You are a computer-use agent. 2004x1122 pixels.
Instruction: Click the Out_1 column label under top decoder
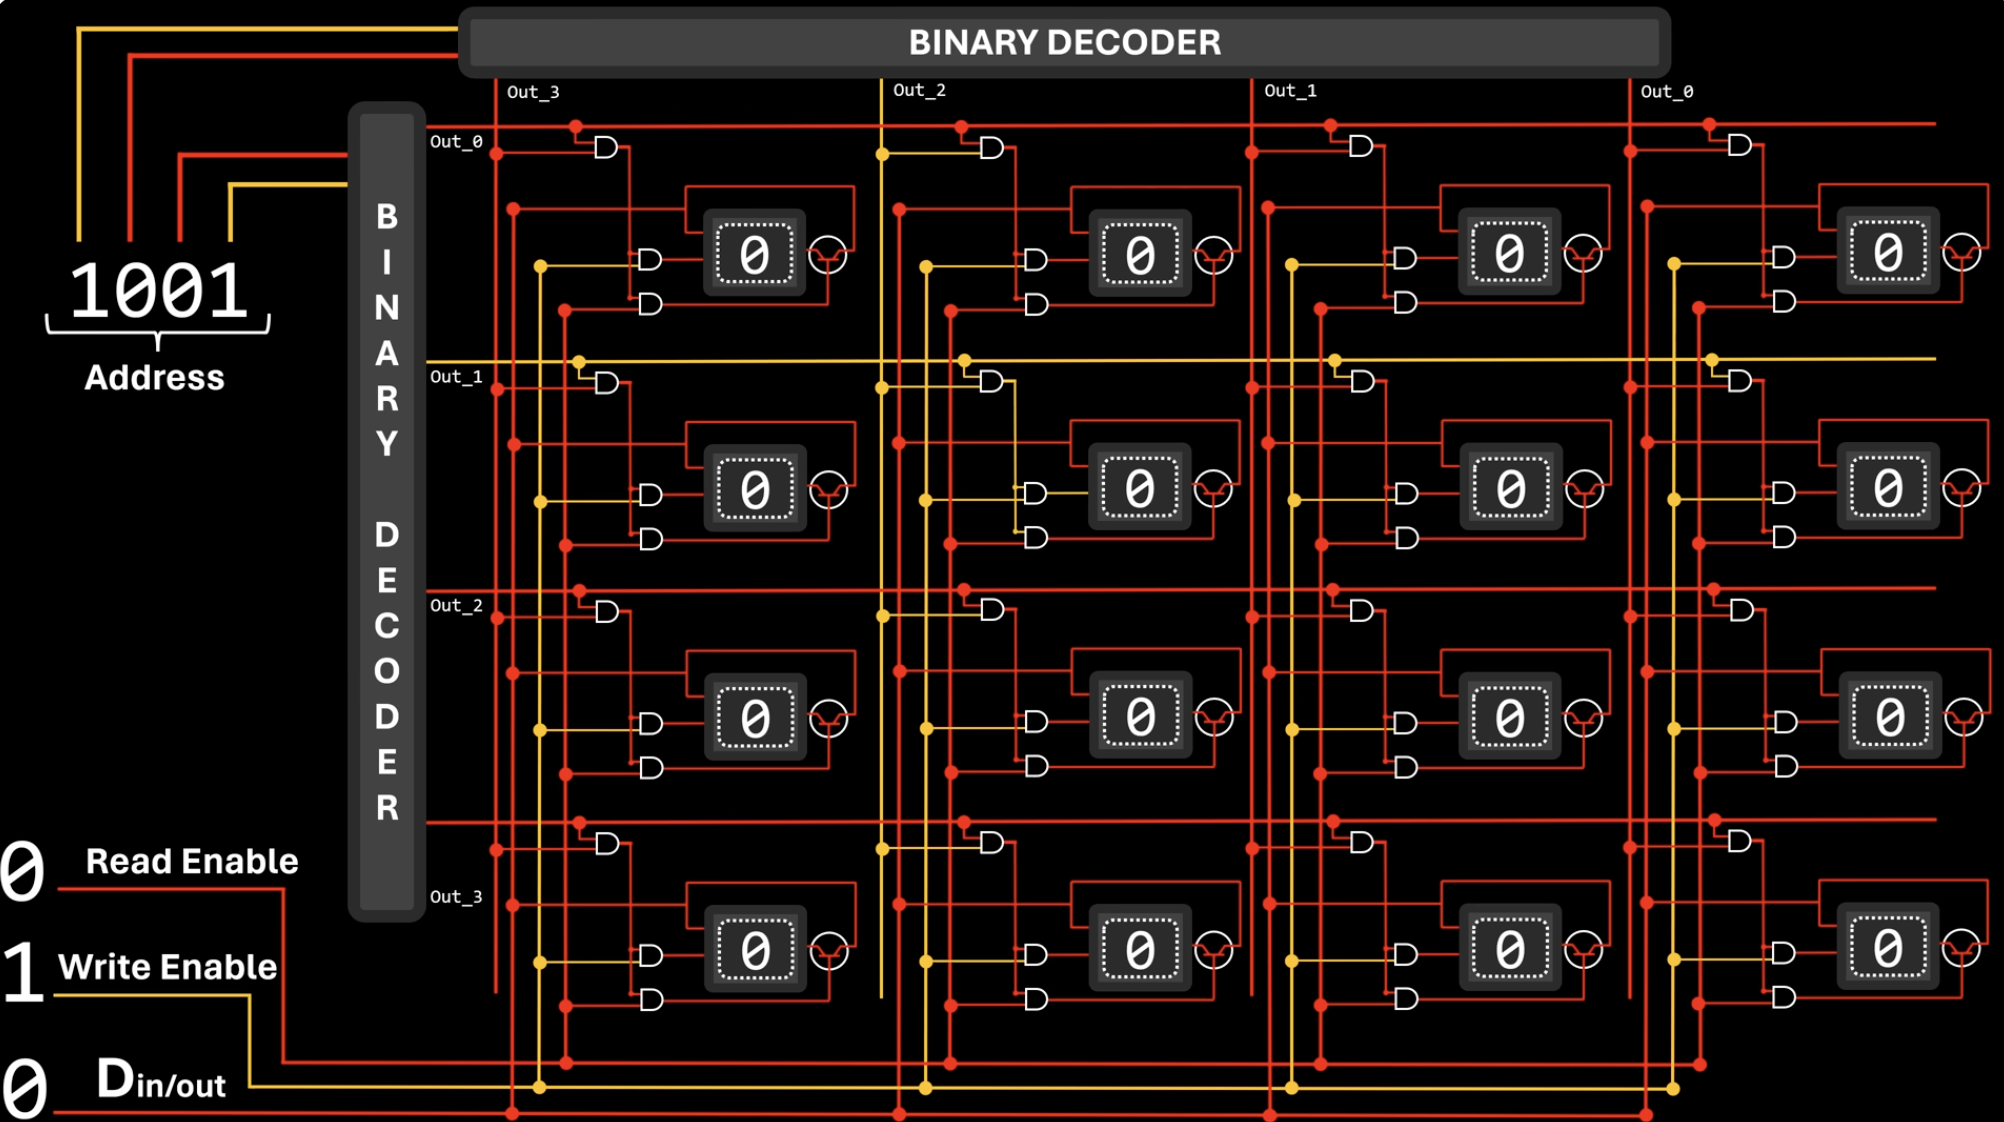pos(1290,90)
